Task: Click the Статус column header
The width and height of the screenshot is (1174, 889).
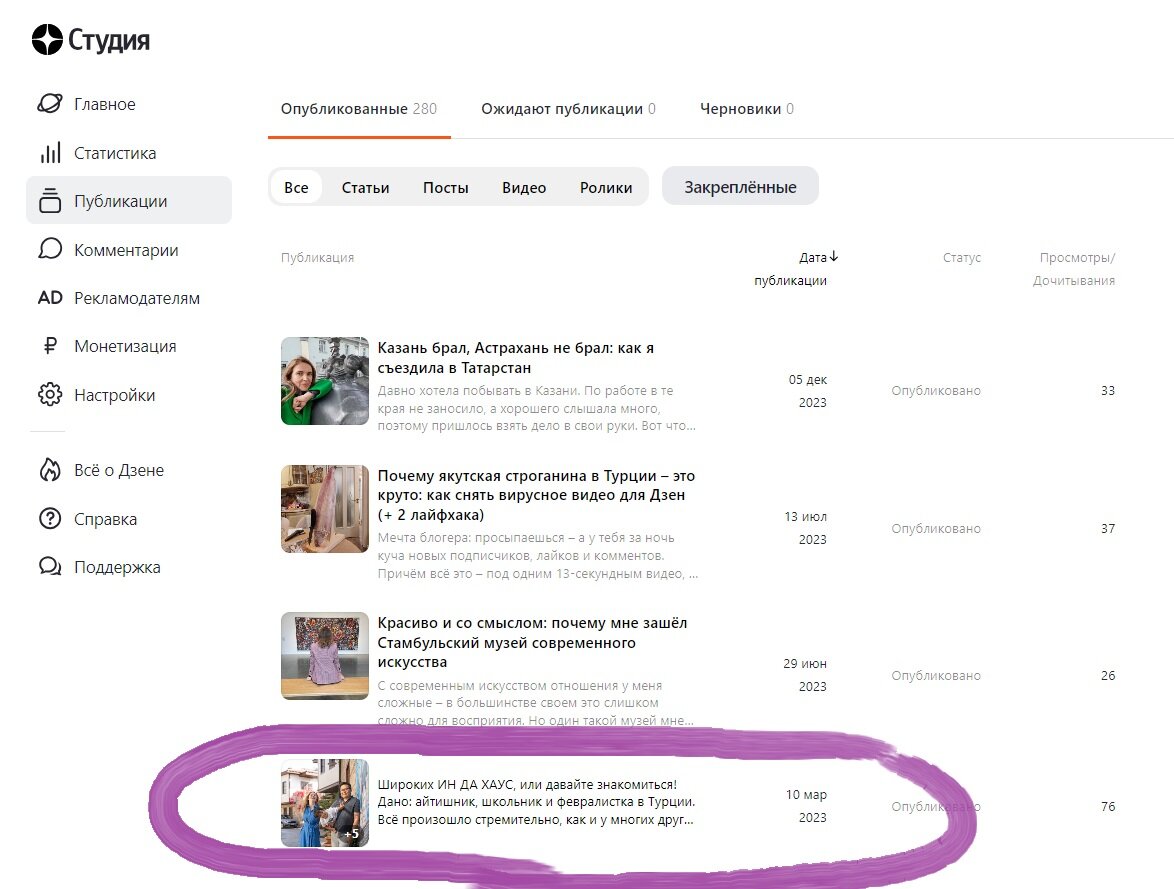Action: point(961,257)
